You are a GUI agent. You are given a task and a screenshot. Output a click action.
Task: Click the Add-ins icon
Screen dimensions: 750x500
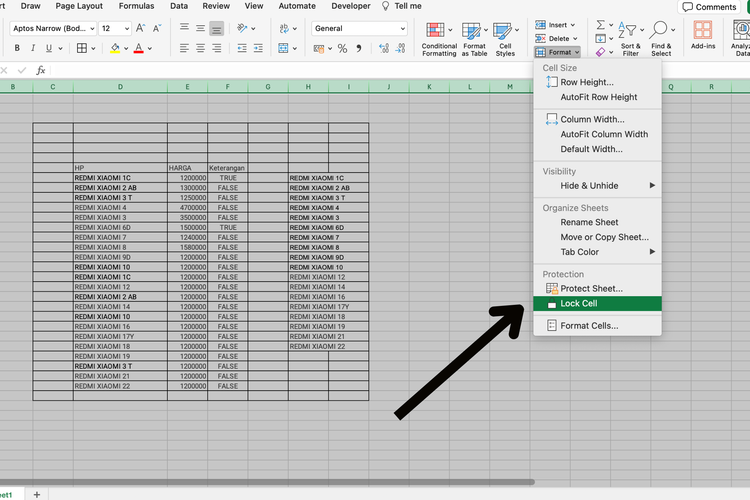(703, 35)
